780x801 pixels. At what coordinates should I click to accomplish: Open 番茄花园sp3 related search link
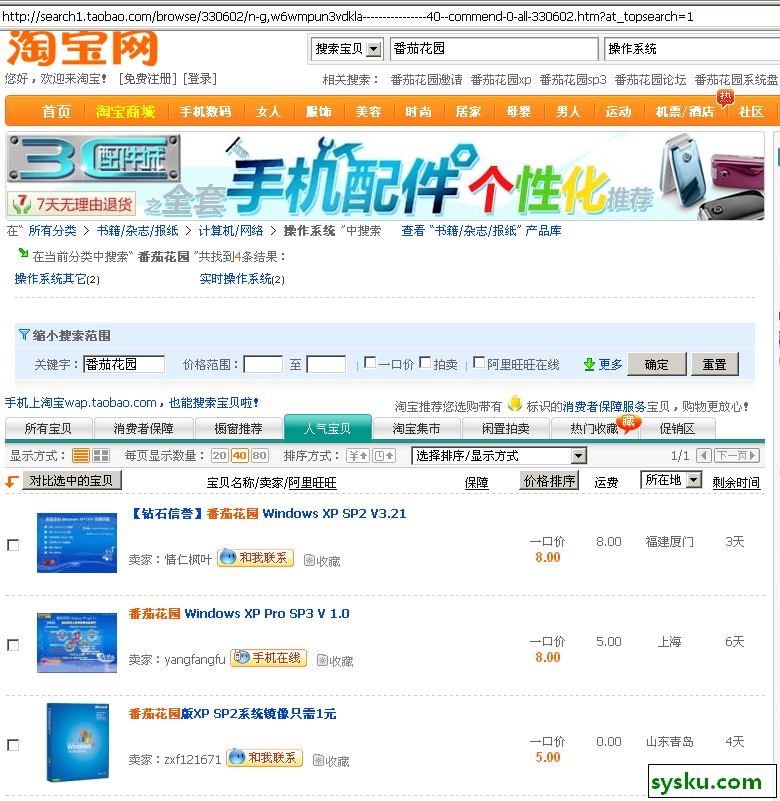[x=573, y=80]
